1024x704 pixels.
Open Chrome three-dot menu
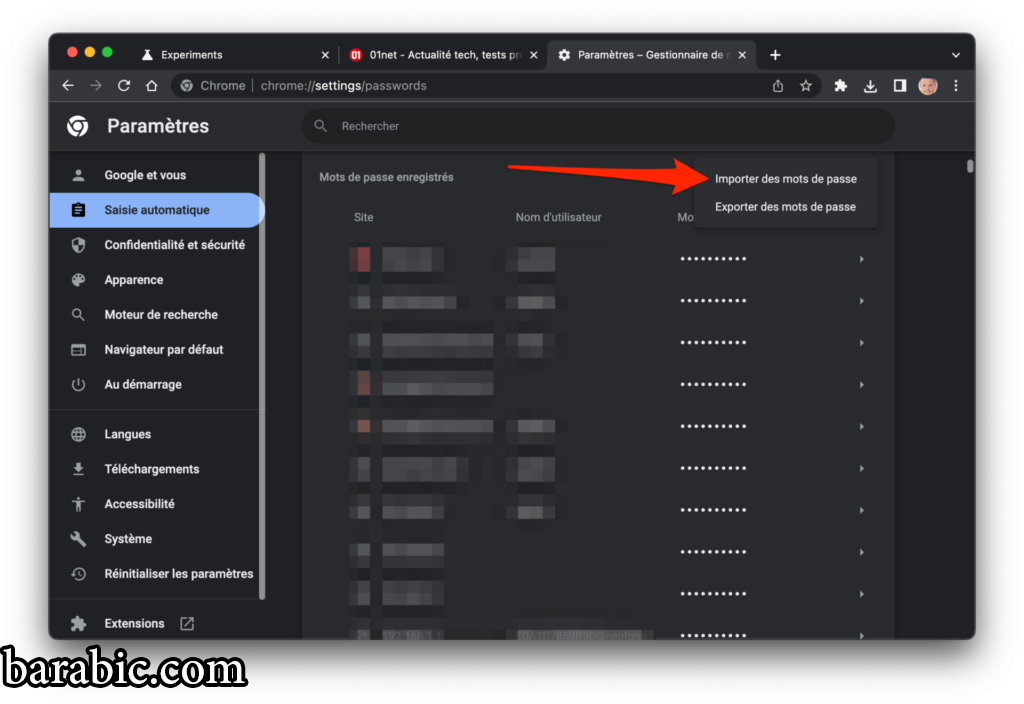[956, 86]
